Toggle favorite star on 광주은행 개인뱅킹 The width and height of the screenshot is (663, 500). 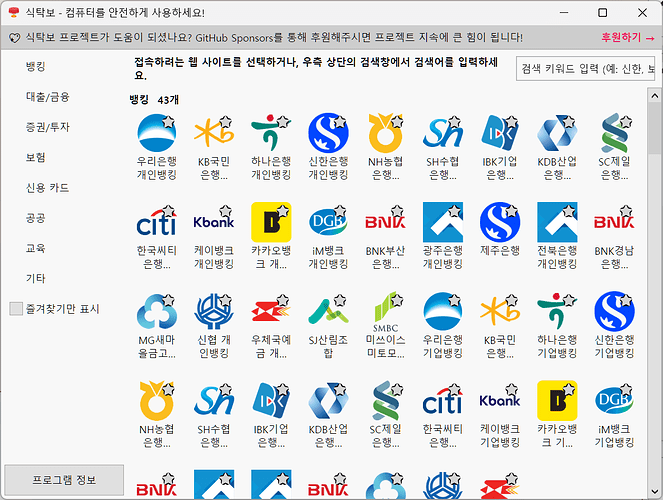pyautogui.click(x=454, y=211)
